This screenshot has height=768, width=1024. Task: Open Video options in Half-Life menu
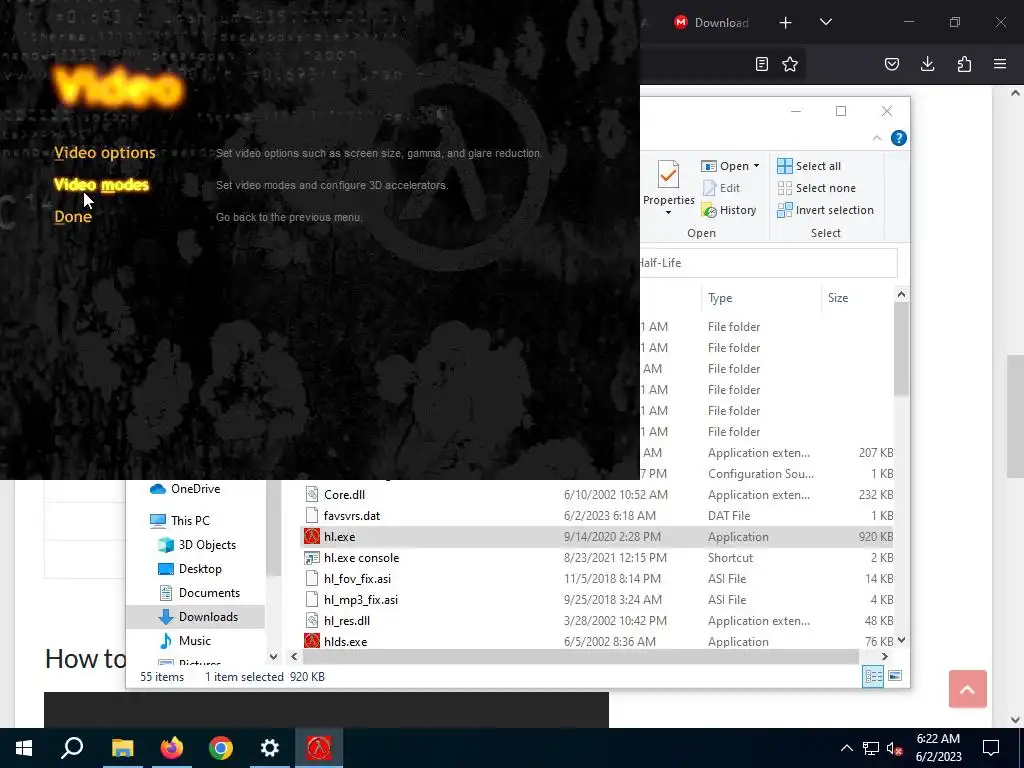click(x=104, y=153)
